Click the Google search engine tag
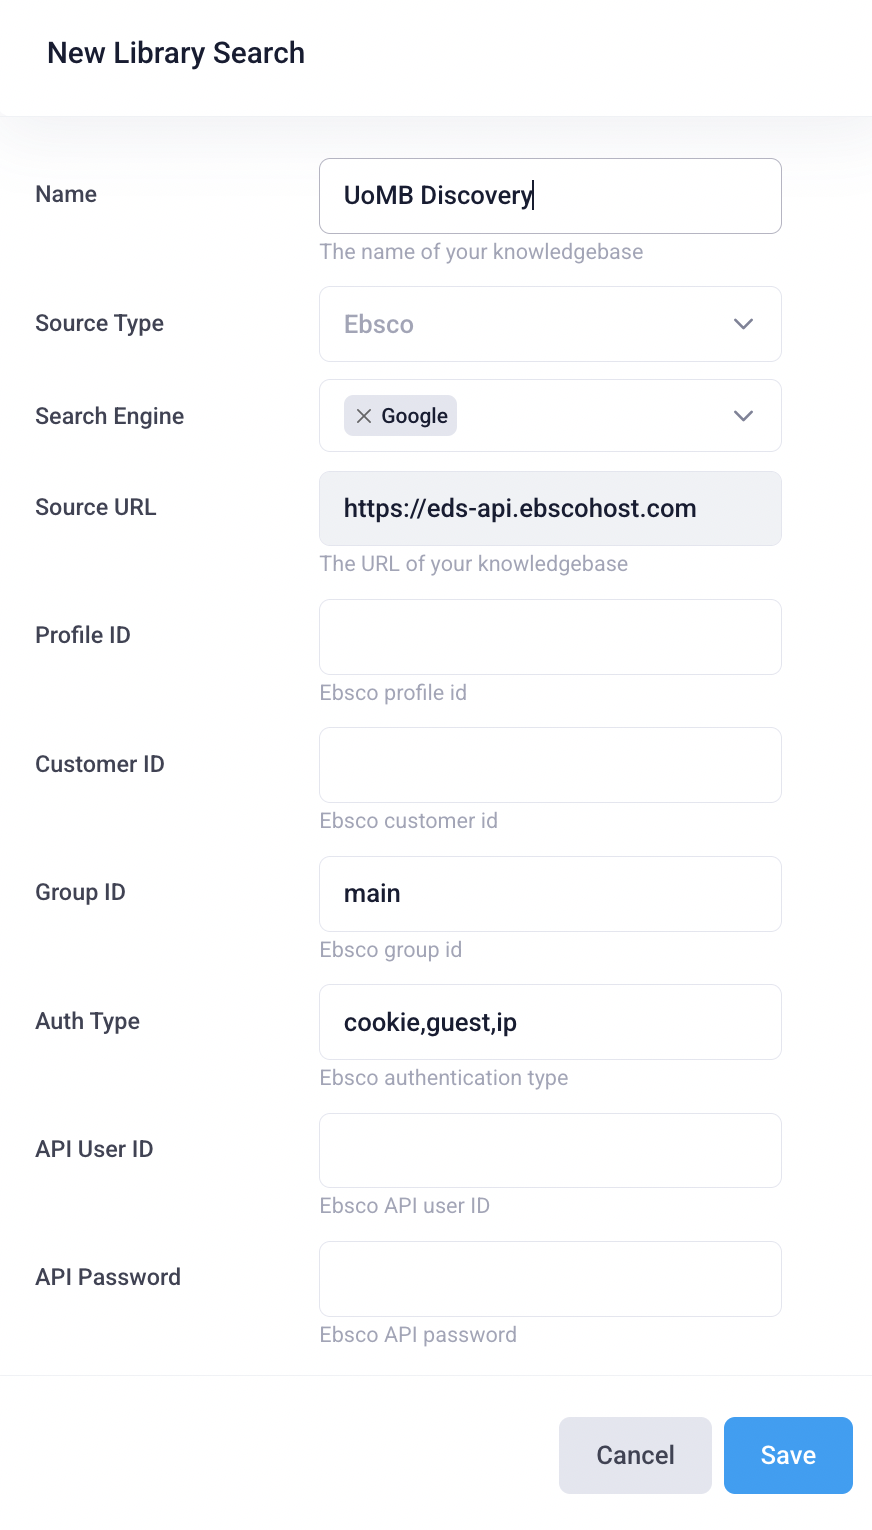 414,416
